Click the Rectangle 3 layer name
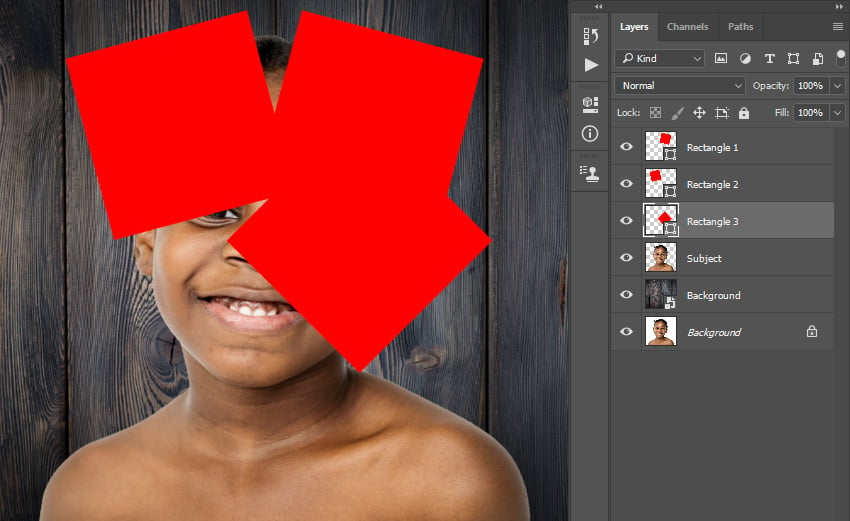This screenshot has height=521, width=850. [x=712, y=221]
